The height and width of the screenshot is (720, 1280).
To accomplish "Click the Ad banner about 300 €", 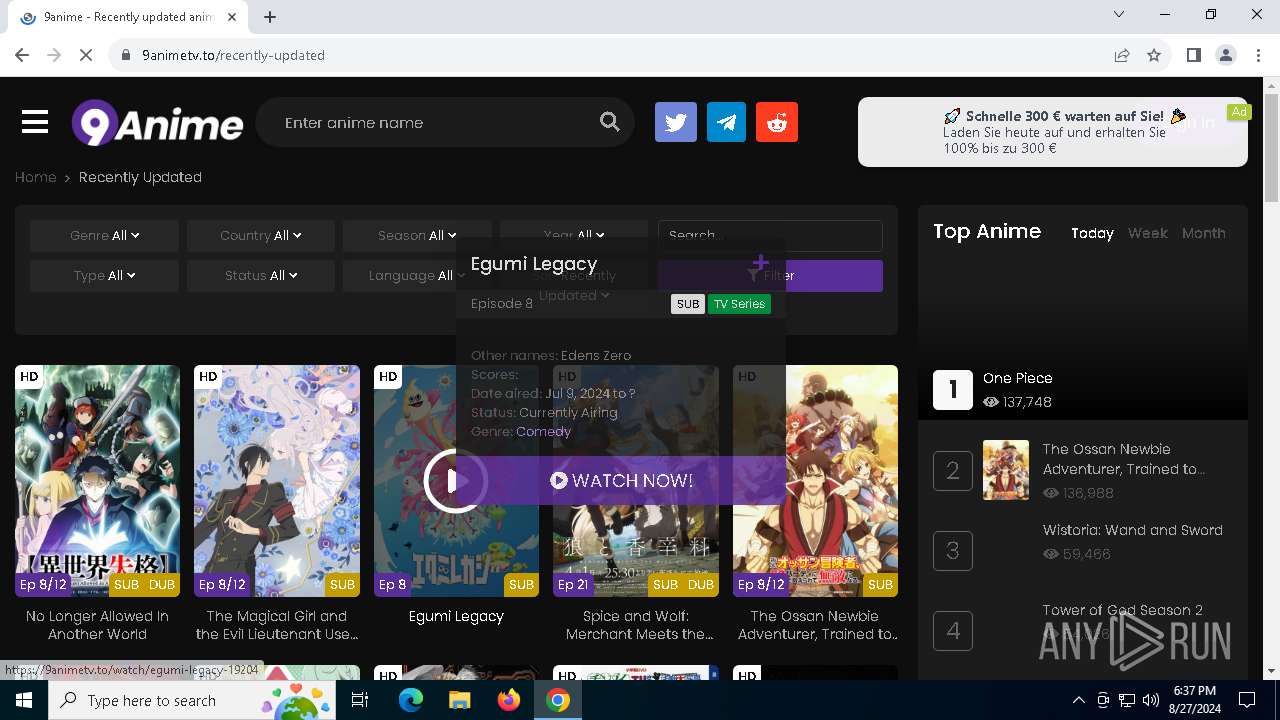I will click(x=1053, y=132).
